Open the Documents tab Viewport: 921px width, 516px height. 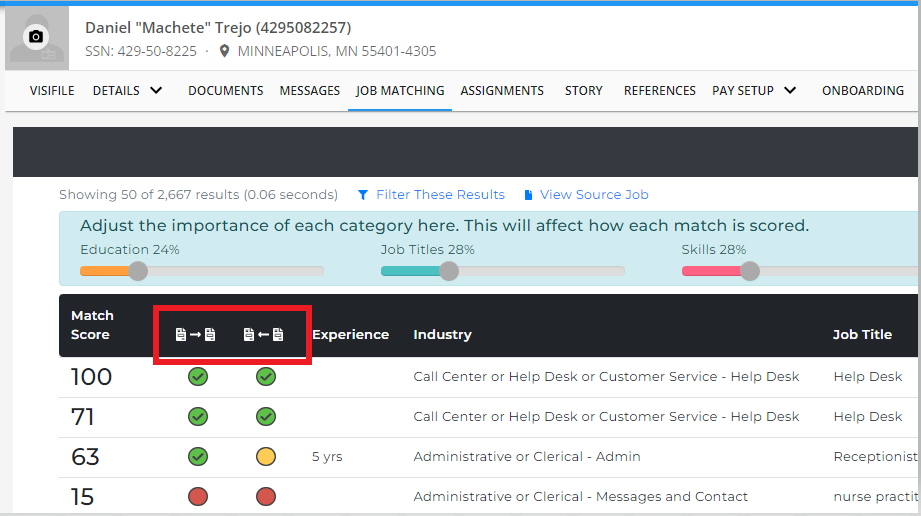pos(226,91)
